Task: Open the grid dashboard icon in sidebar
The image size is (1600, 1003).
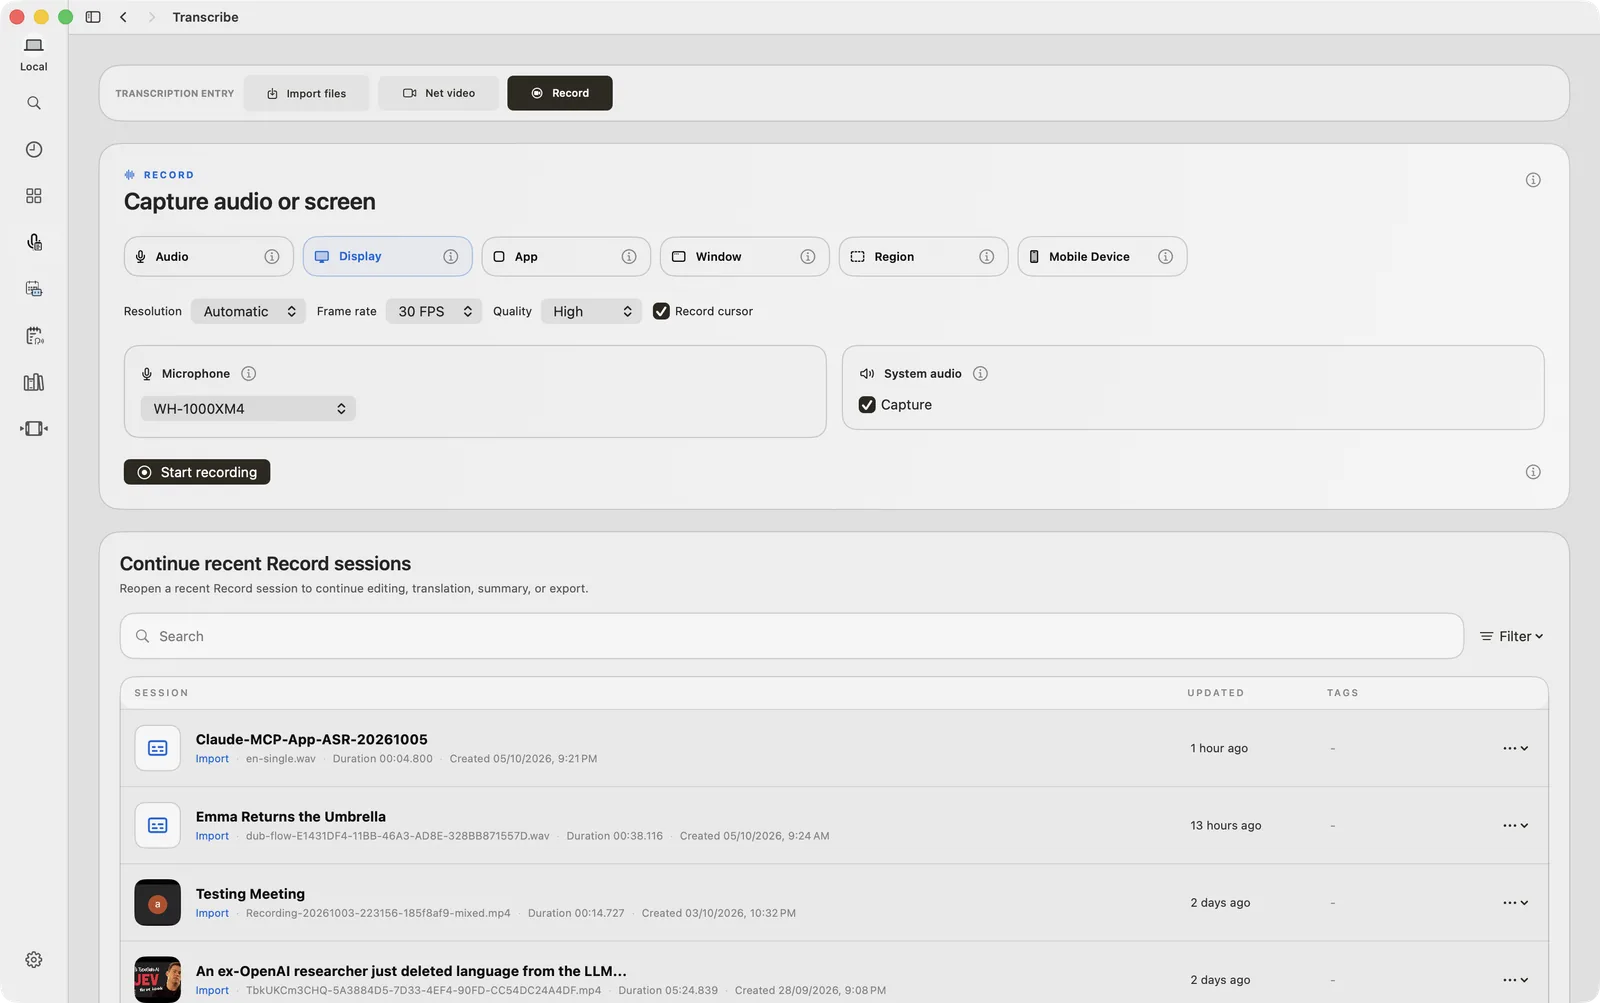Action: pos(34,196)
